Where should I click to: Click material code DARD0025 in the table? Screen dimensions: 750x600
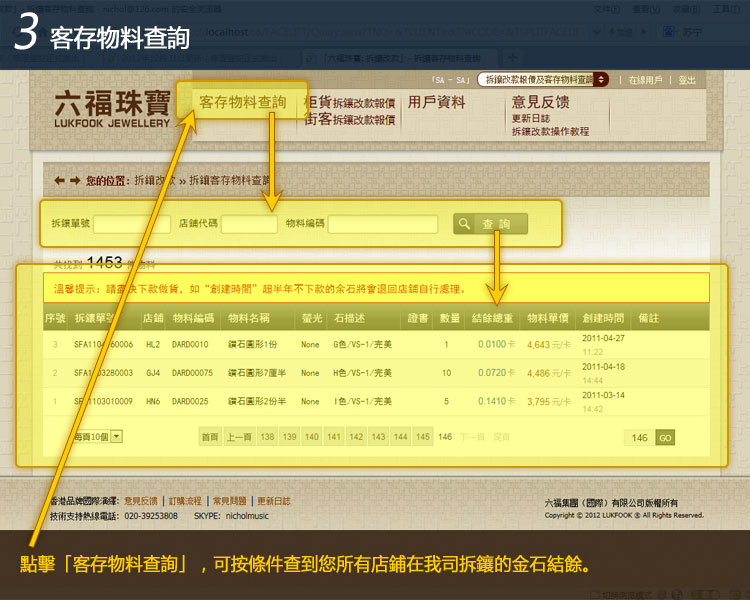point(190,401)
